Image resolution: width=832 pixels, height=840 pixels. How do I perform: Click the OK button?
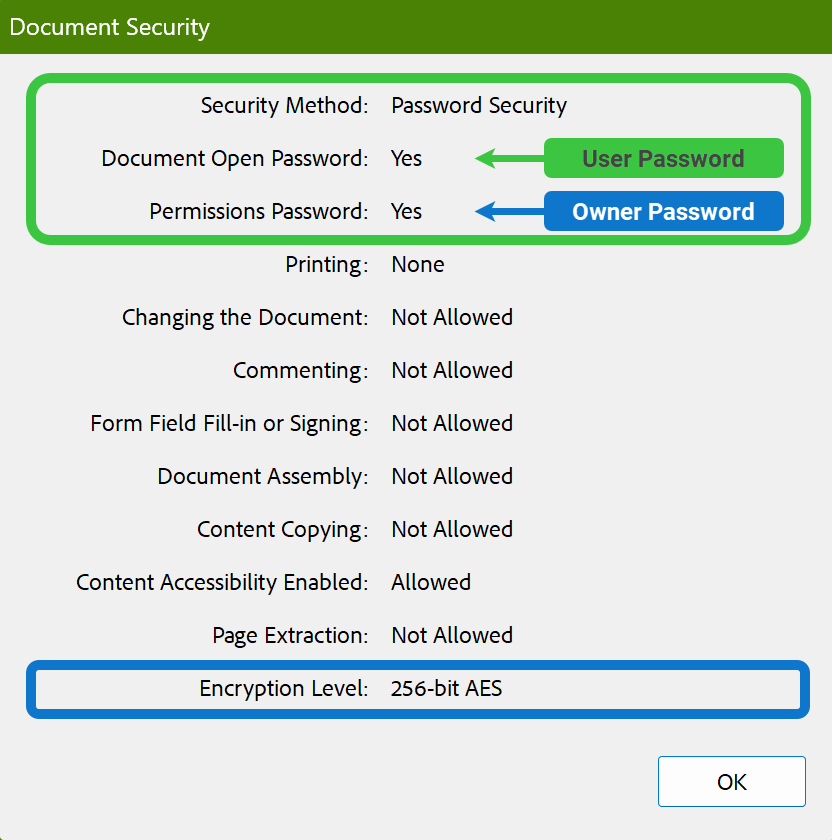click(731, 781)
